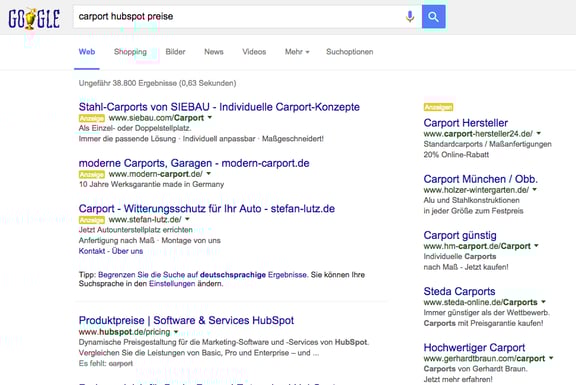Expand arrow beside holzer-wintergarten.de URL
Screen dimensions: 576x385
click(x=534, y=190)
